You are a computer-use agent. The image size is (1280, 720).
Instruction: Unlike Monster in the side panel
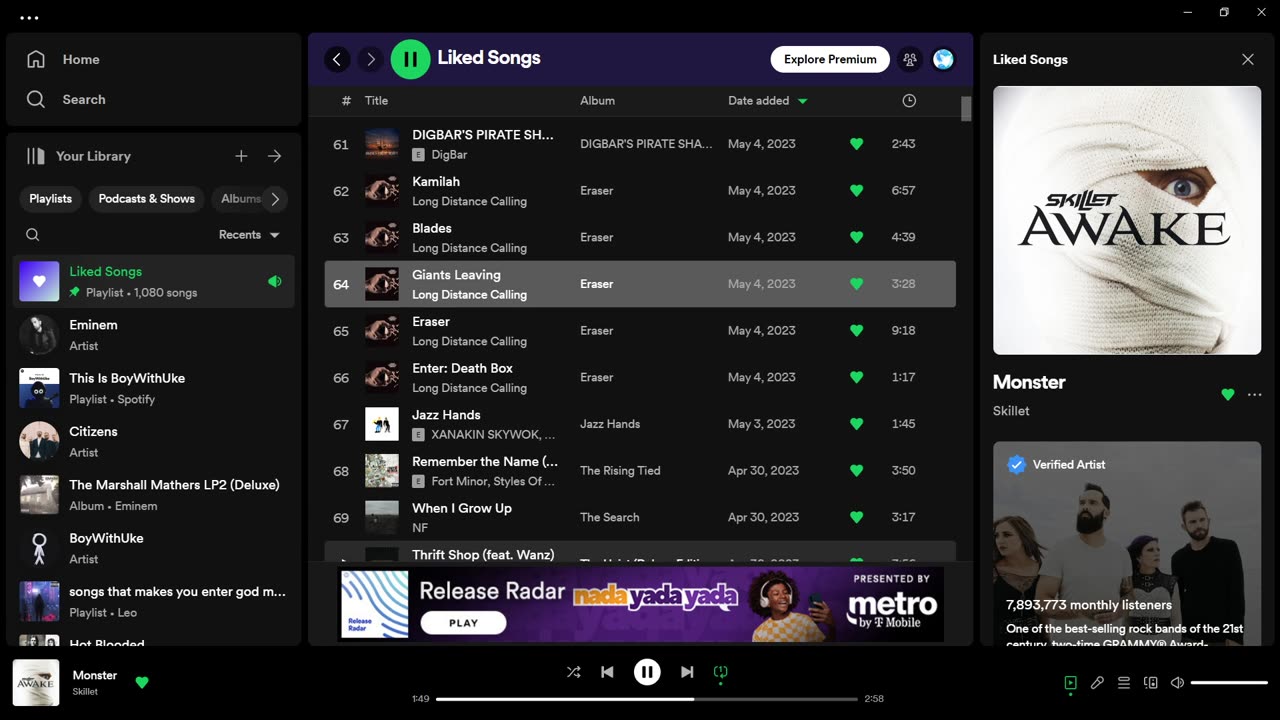pos(1228,395)
